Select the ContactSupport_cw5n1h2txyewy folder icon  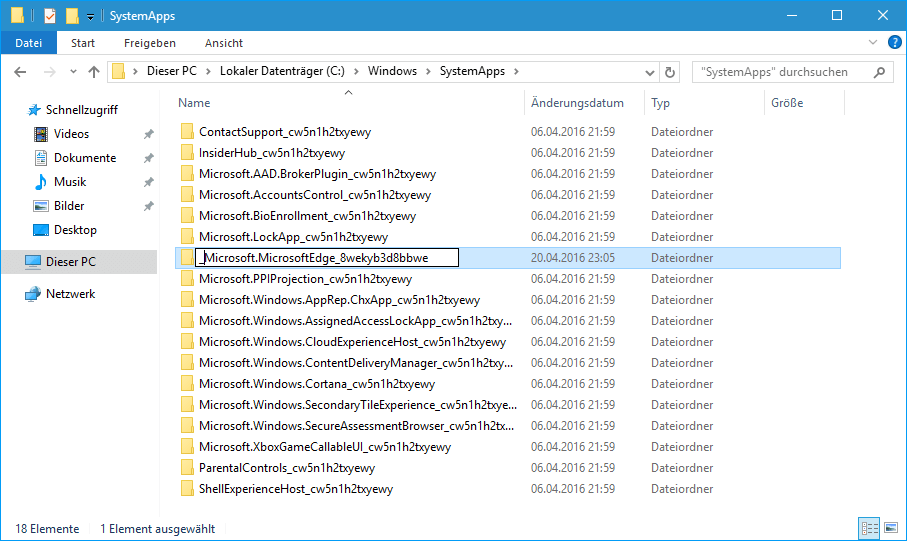click(187, 131)
